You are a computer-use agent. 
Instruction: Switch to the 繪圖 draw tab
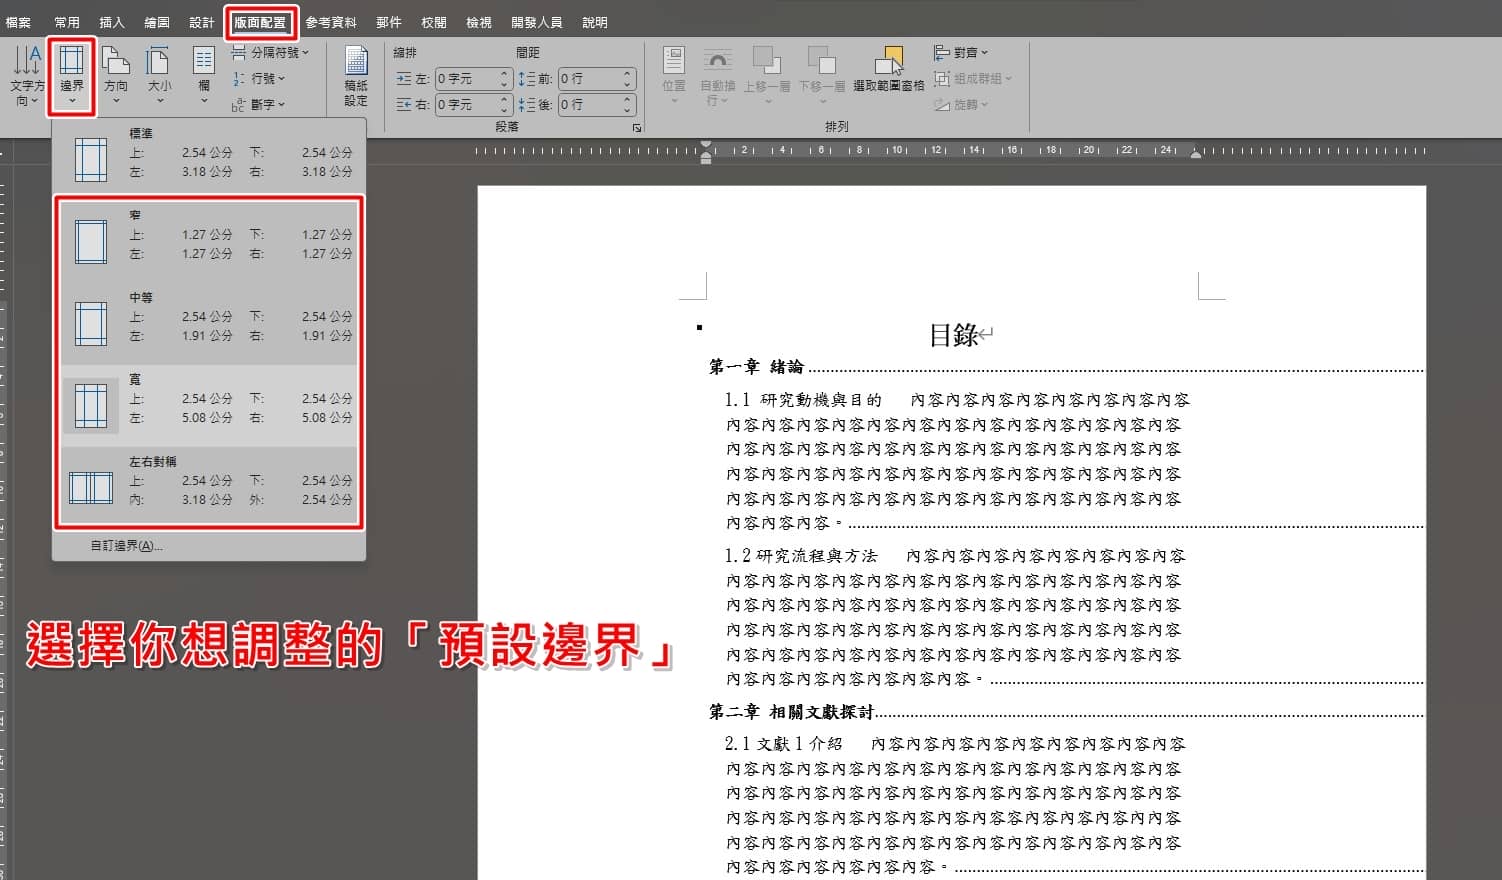coord(157,22)
